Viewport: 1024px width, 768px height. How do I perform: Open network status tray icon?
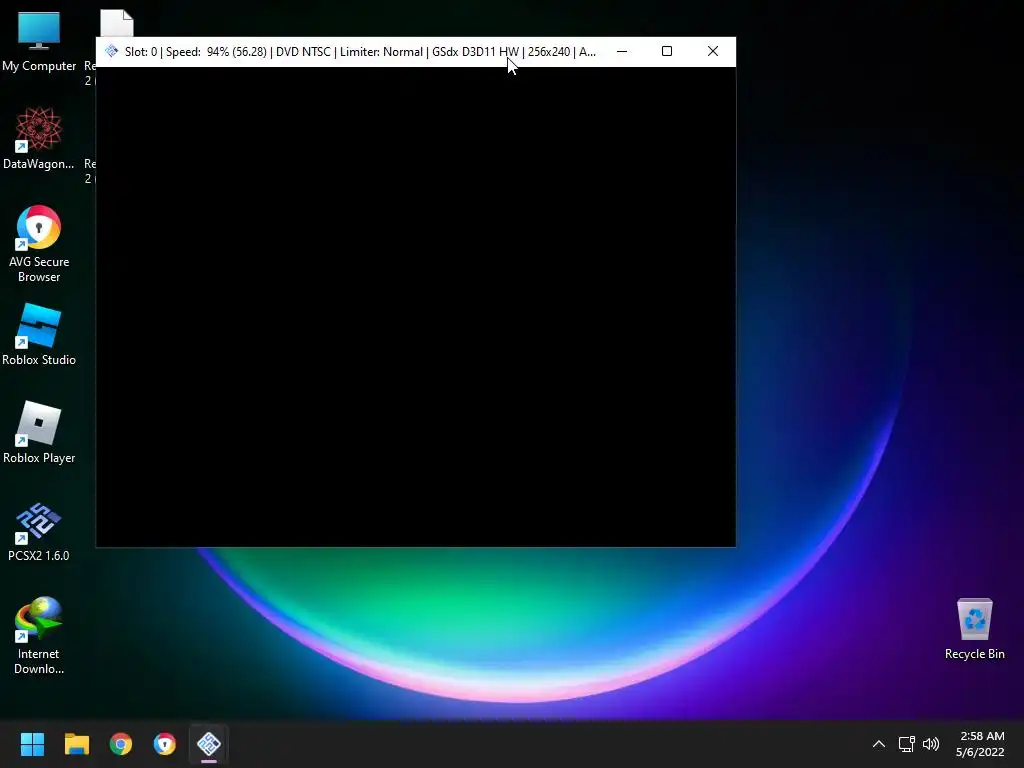906,744
